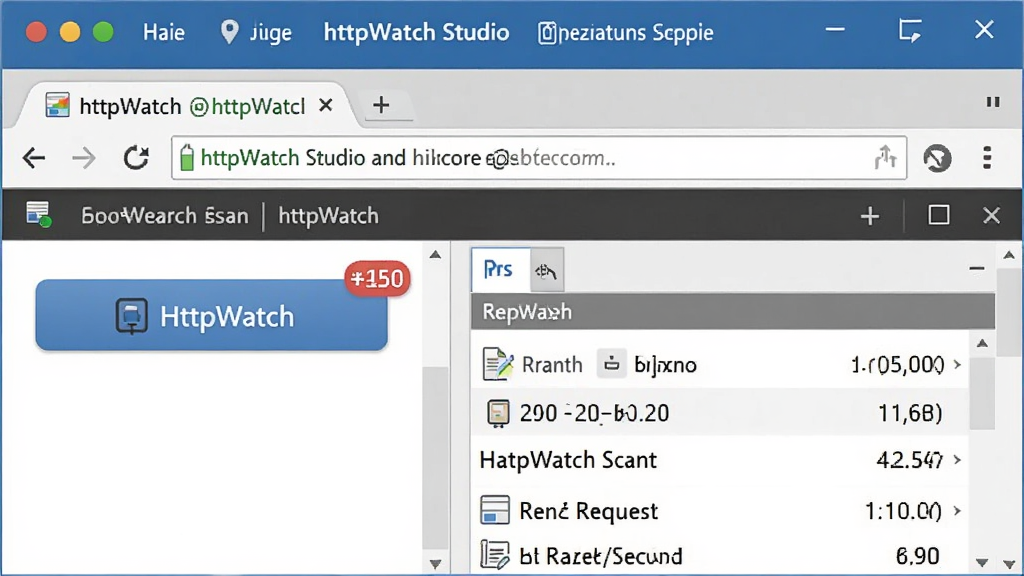Click the httpWatch tab favicon
The height and width of the screenshot is (576, 1024).
point(57,105)
